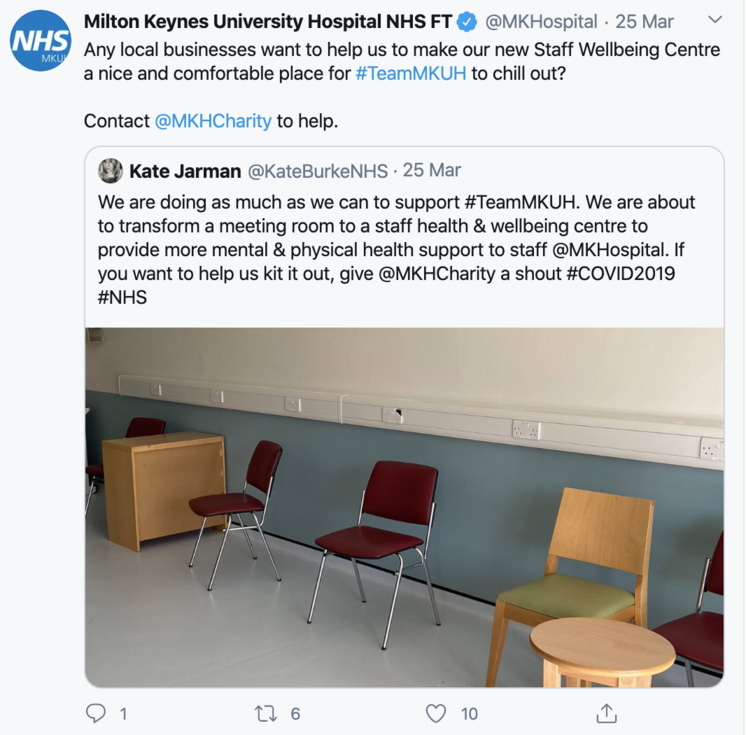
Task: Click the NHS MKUH profile avatar
Action: (40, 40)
